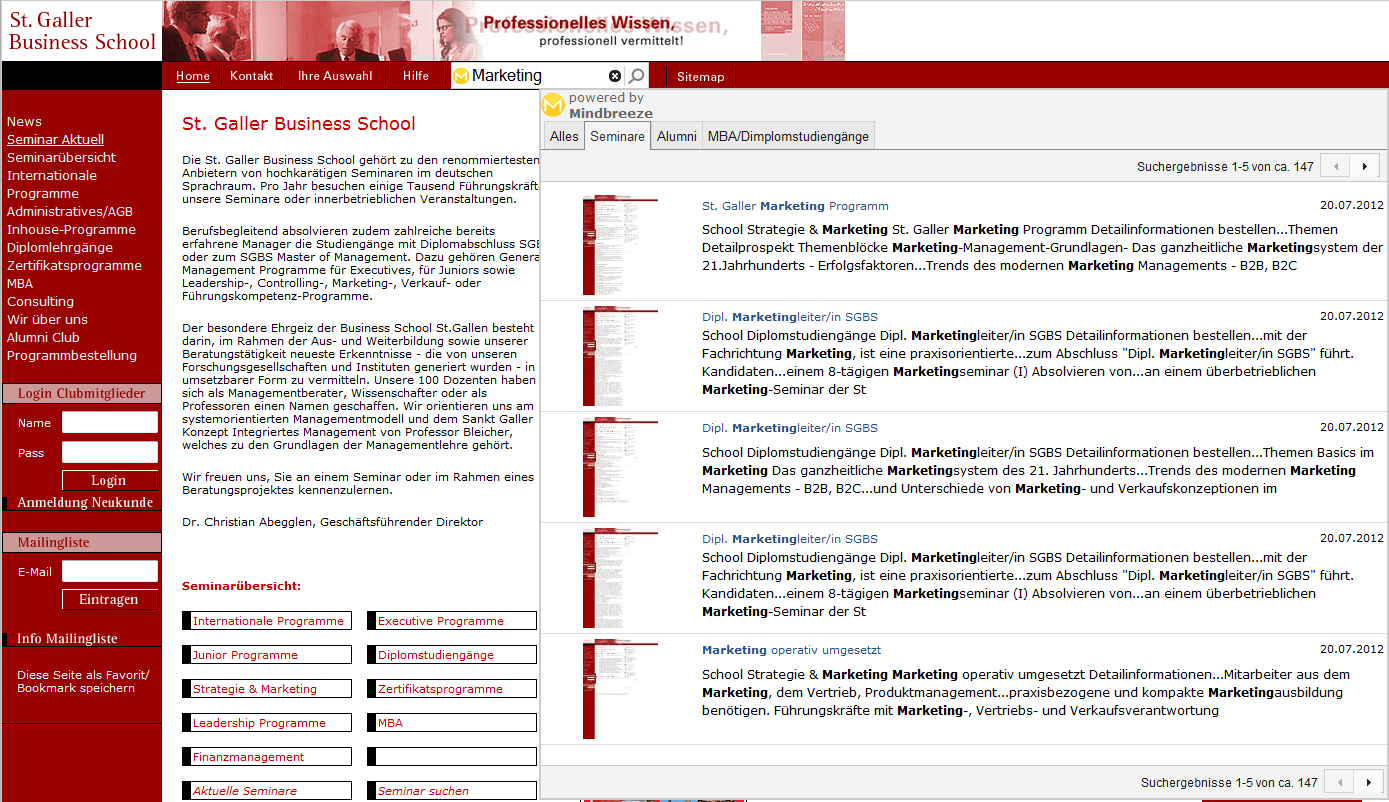Screen dimensions: 1389x802
Task: Go to previous results page, top arrow
Action: (x=1335, y=166)
